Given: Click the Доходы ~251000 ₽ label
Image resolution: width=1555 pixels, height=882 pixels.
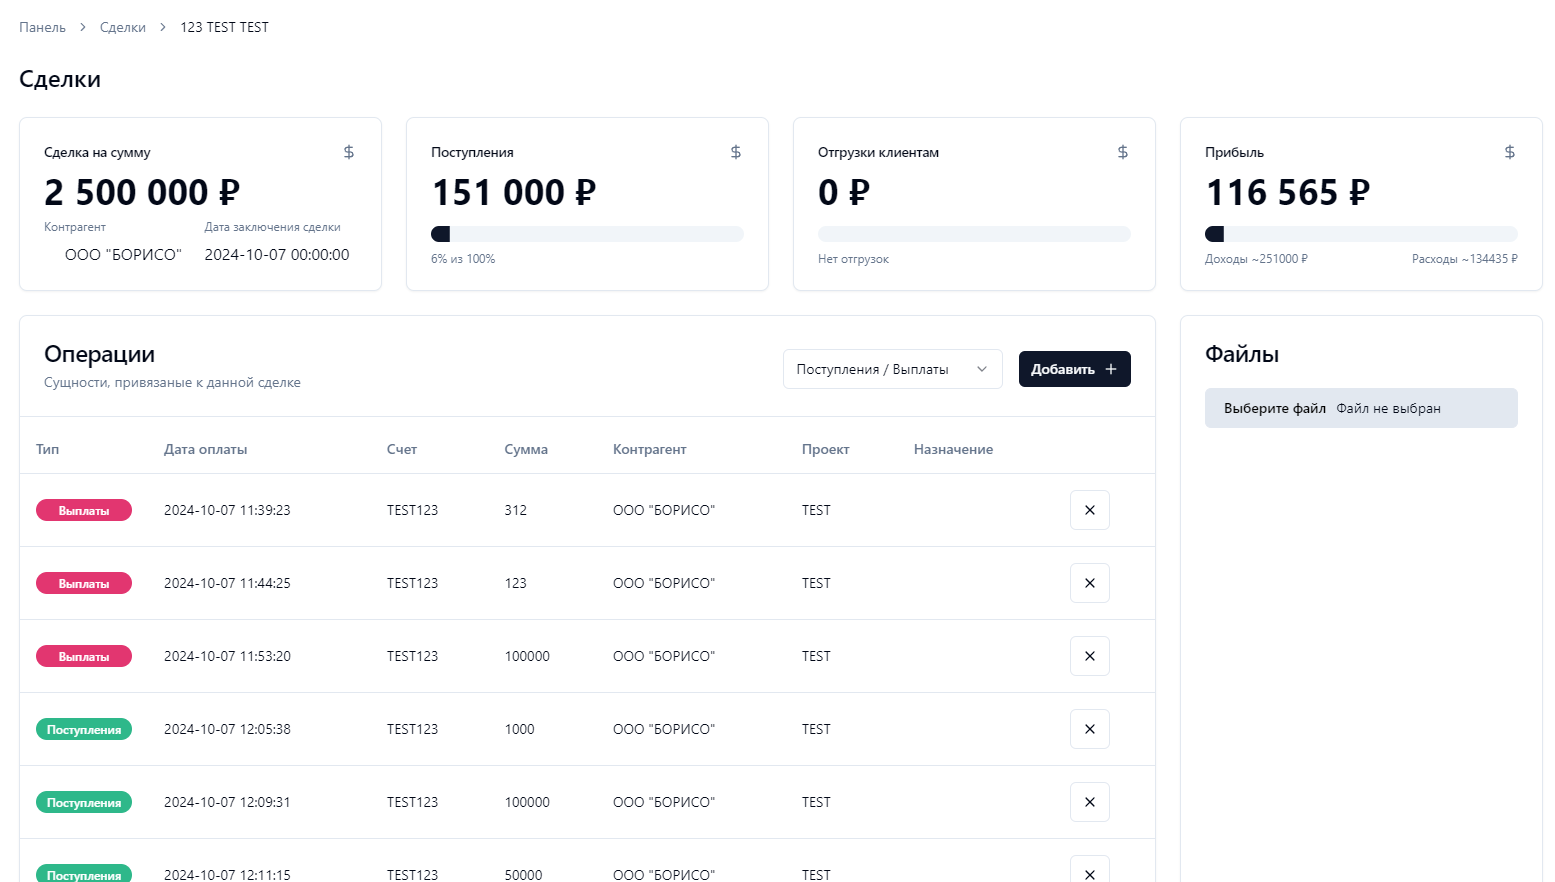Looking at the screenshot, I should pyautogui.click(x=1256, y=259).
